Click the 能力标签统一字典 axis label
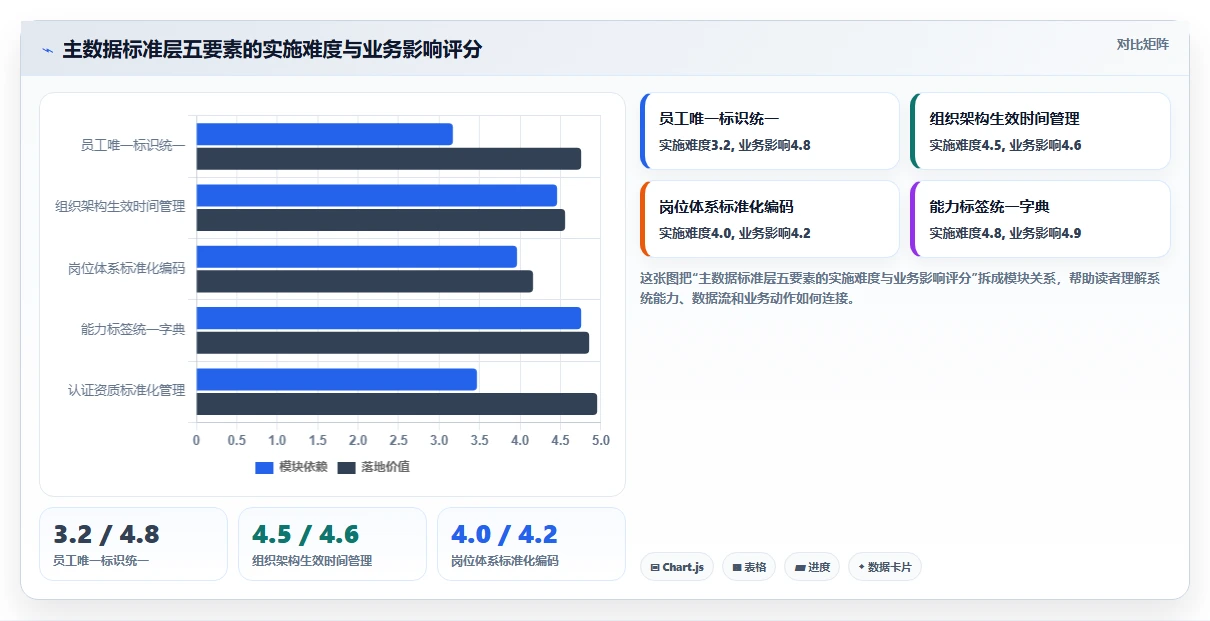Viewport: 1210px width, 621px height. point(133,329)
